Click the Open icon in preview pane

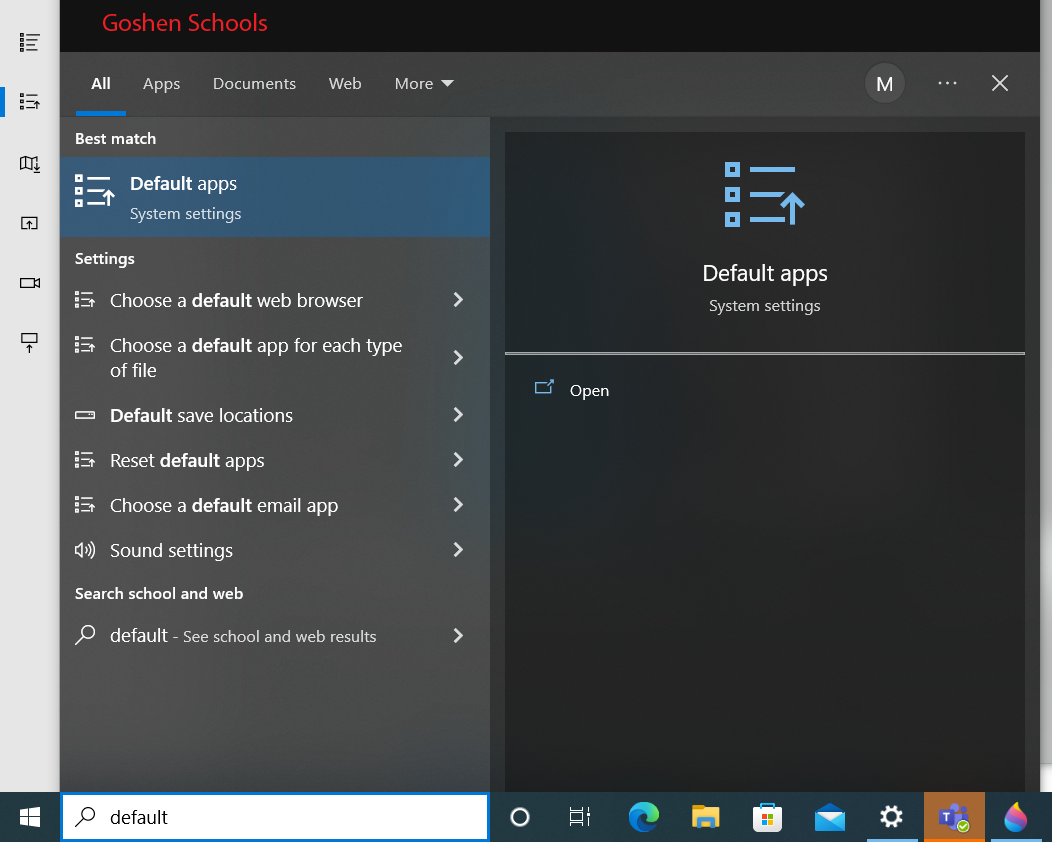(544, 387)
